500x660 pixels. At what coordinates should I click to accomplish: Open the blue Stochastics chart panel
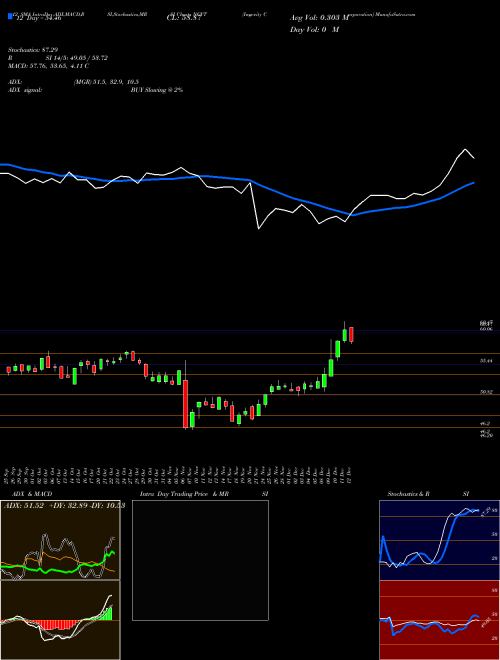pyautogui.click(x=439, y=540)
